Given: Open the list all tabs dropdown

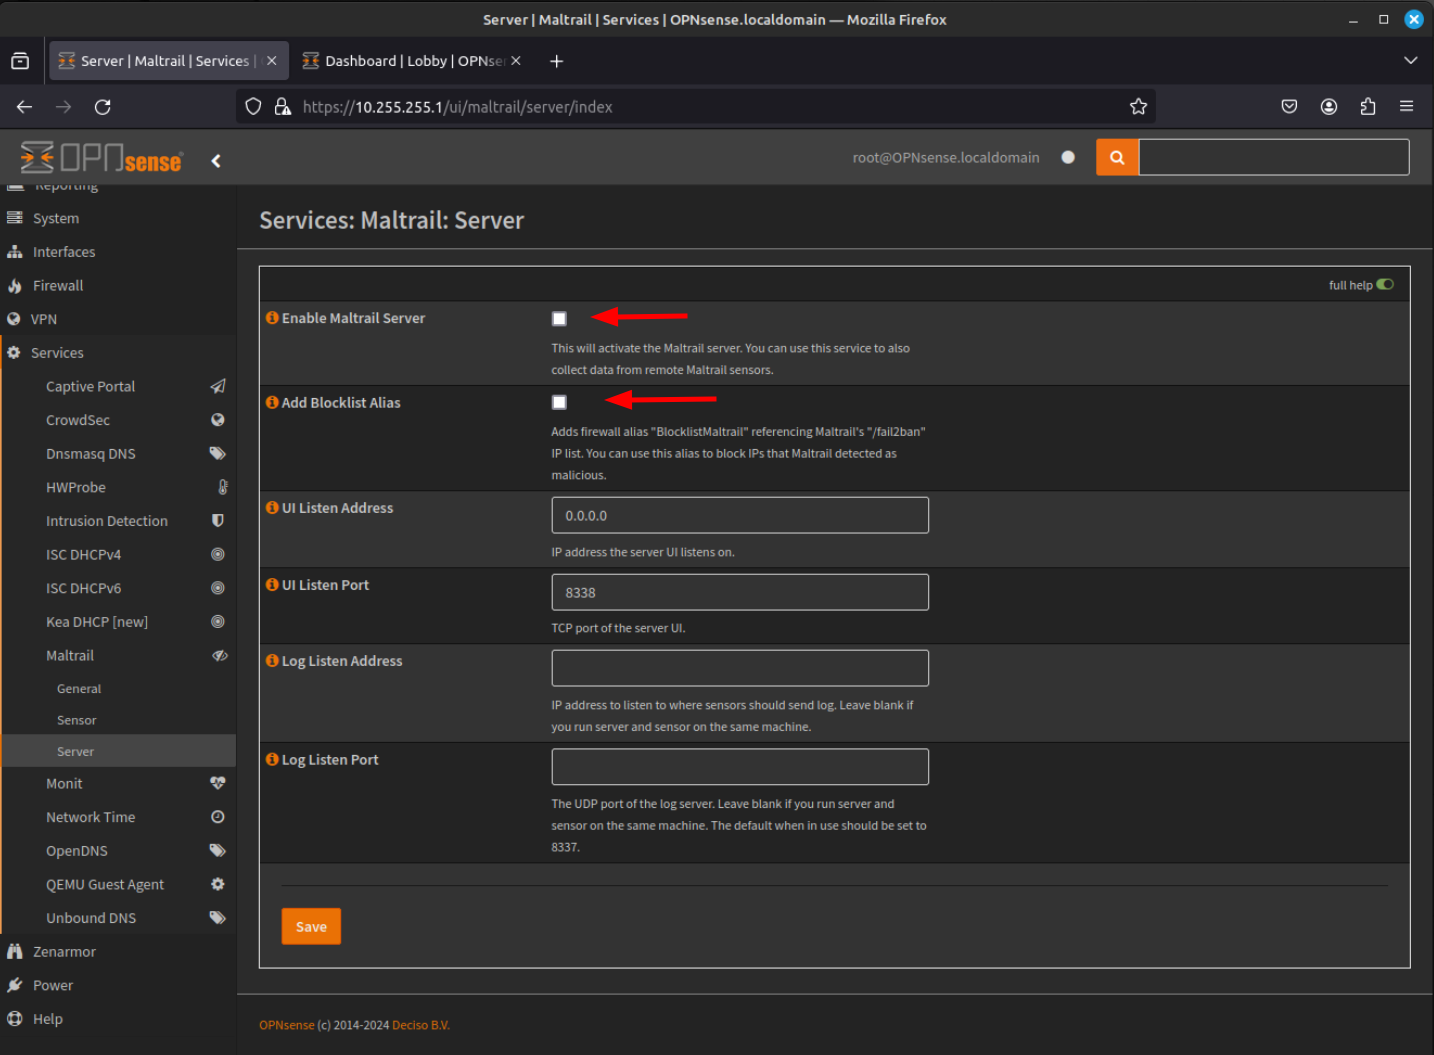Looking at the screenshot, I should click(x=1411, y=61).
